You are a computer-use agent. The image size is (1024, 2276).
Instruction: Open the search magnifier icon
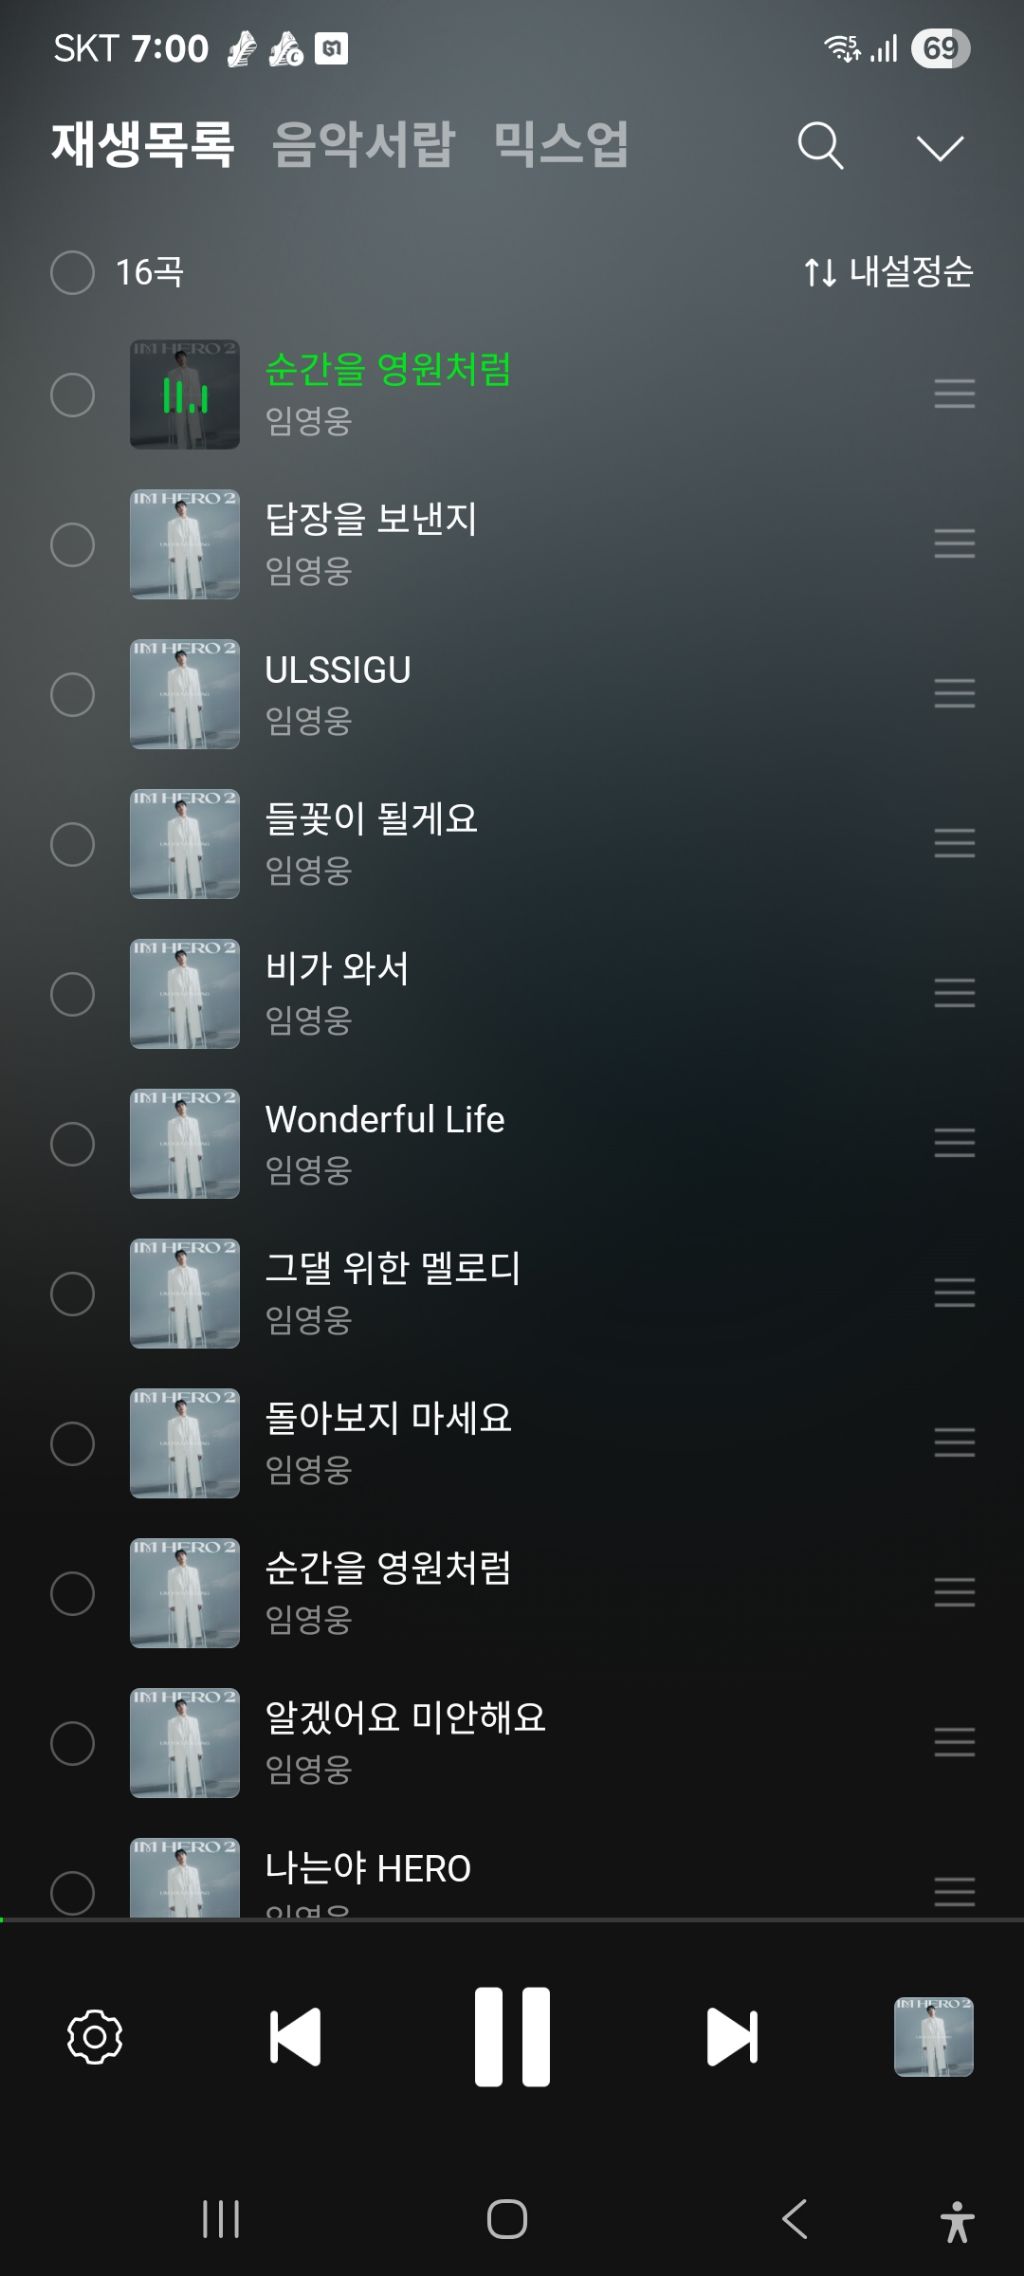[x=820, y=146]
